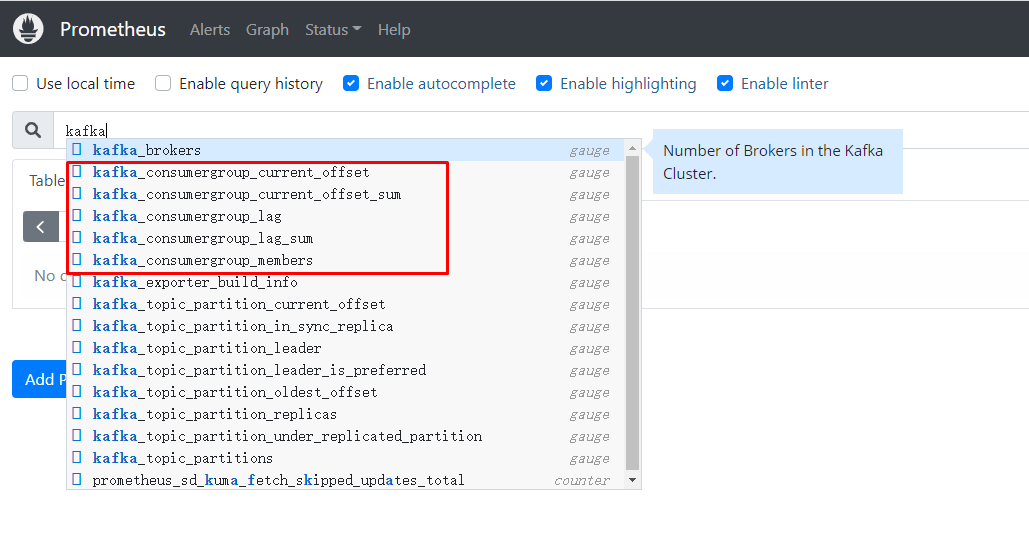Pick kafka_consumergroup_lag from autocomplete

click(x=346, y=216)
